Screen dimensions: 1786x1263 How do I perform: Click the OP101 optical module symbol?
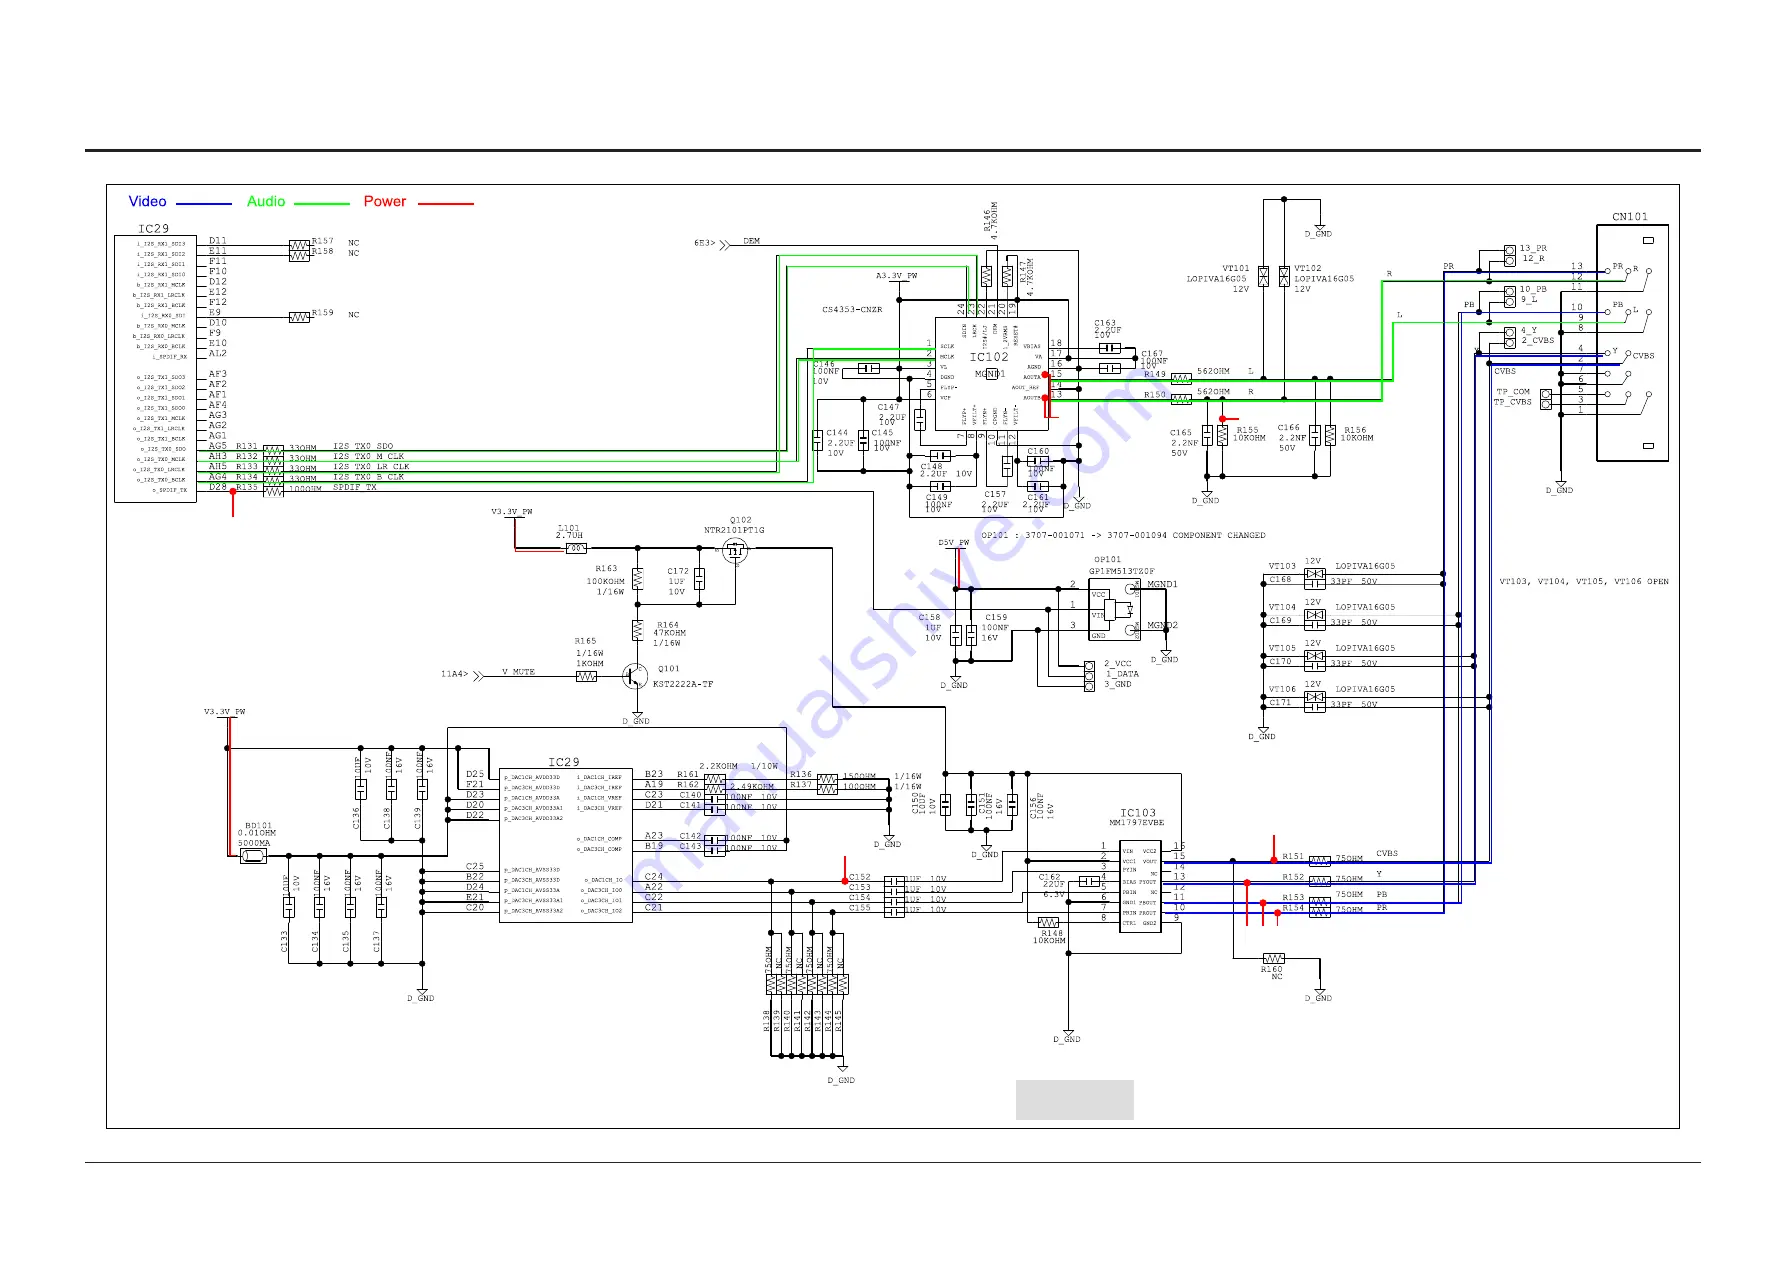click(x=1114, y=610)
